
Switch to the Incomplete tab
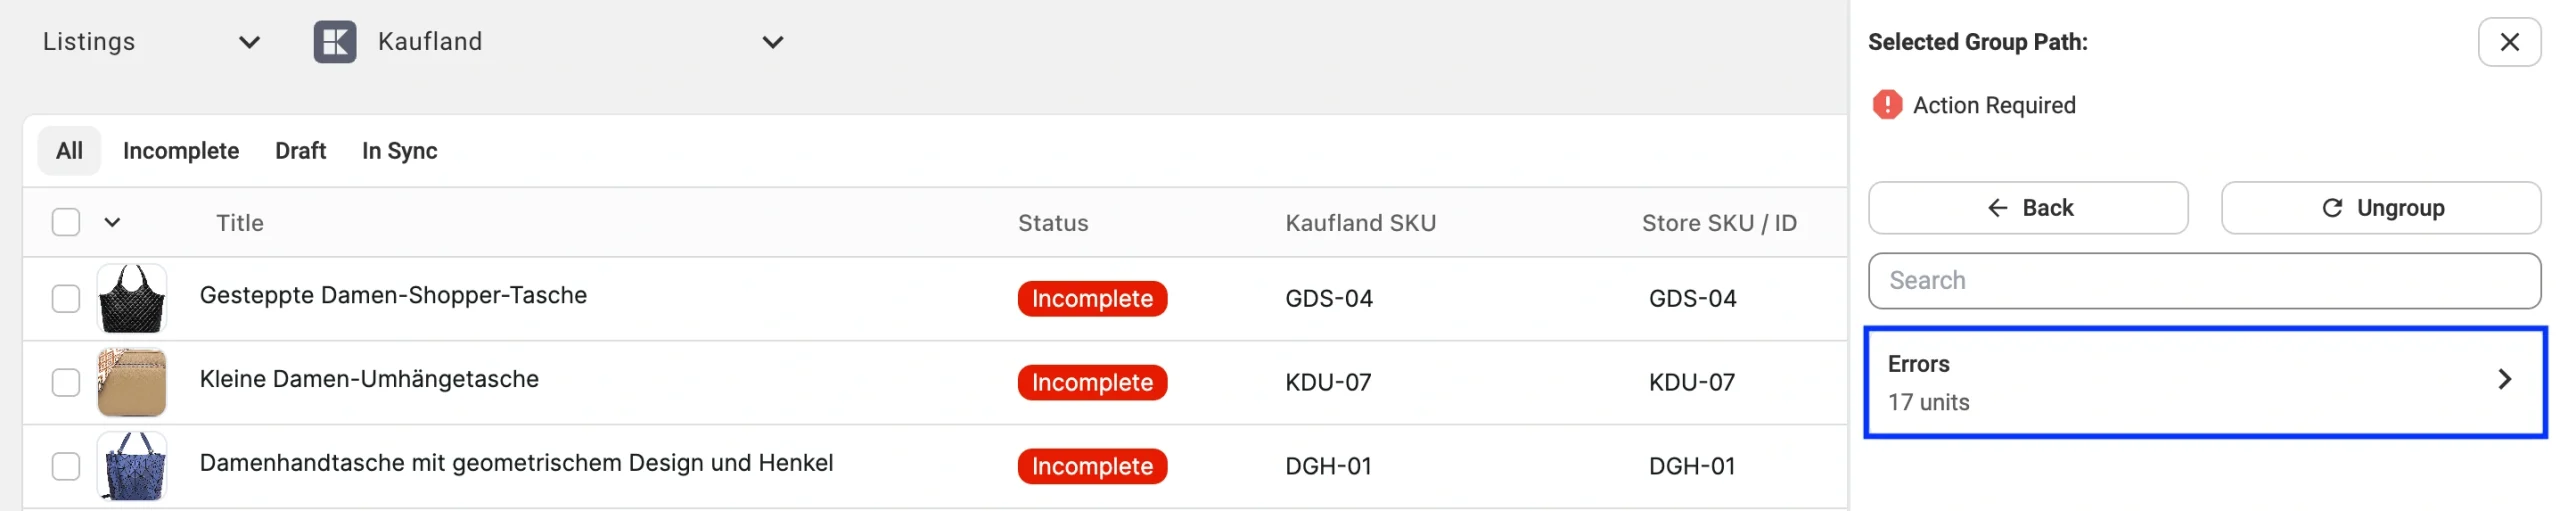pos(181,151)
